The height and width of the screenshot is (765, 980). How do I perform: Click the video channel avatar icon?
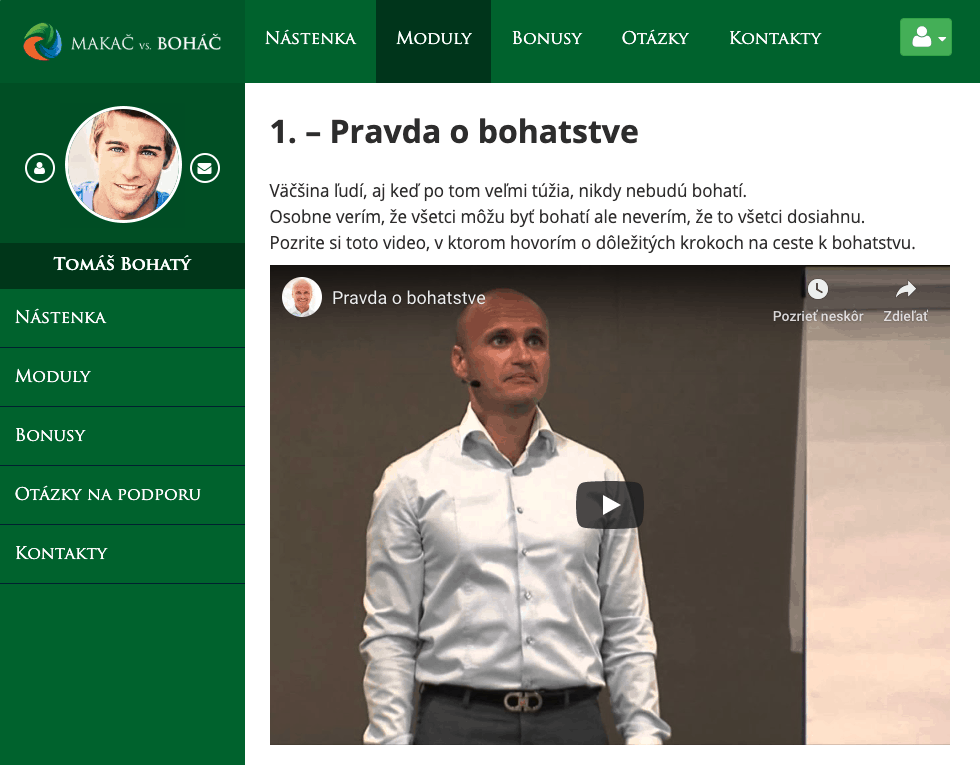click(x=302, y=298)
